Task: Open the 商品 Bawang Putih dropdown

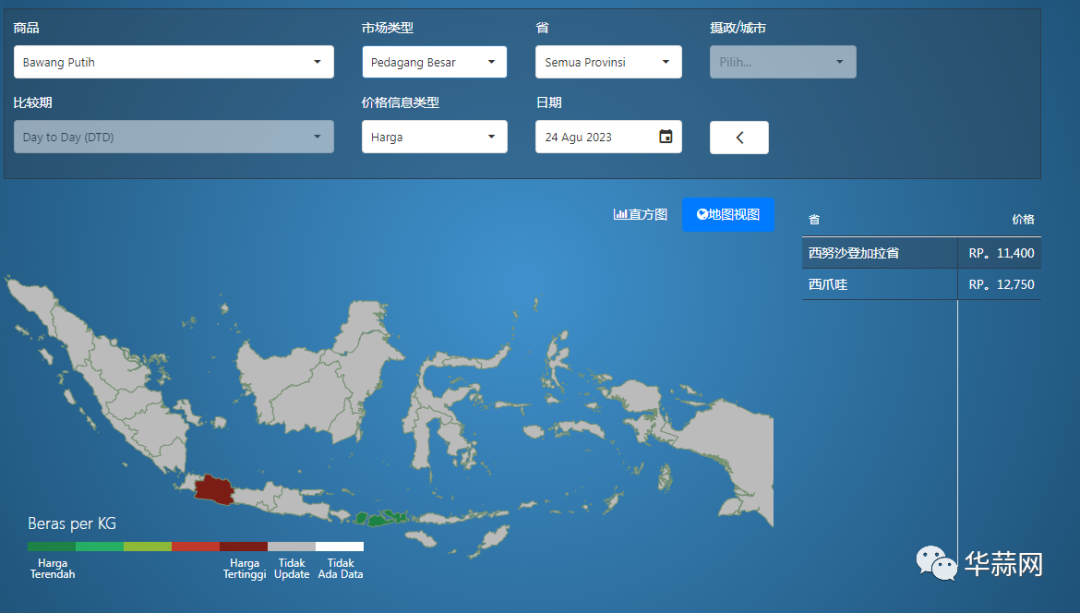Action: tap(173, 62)
